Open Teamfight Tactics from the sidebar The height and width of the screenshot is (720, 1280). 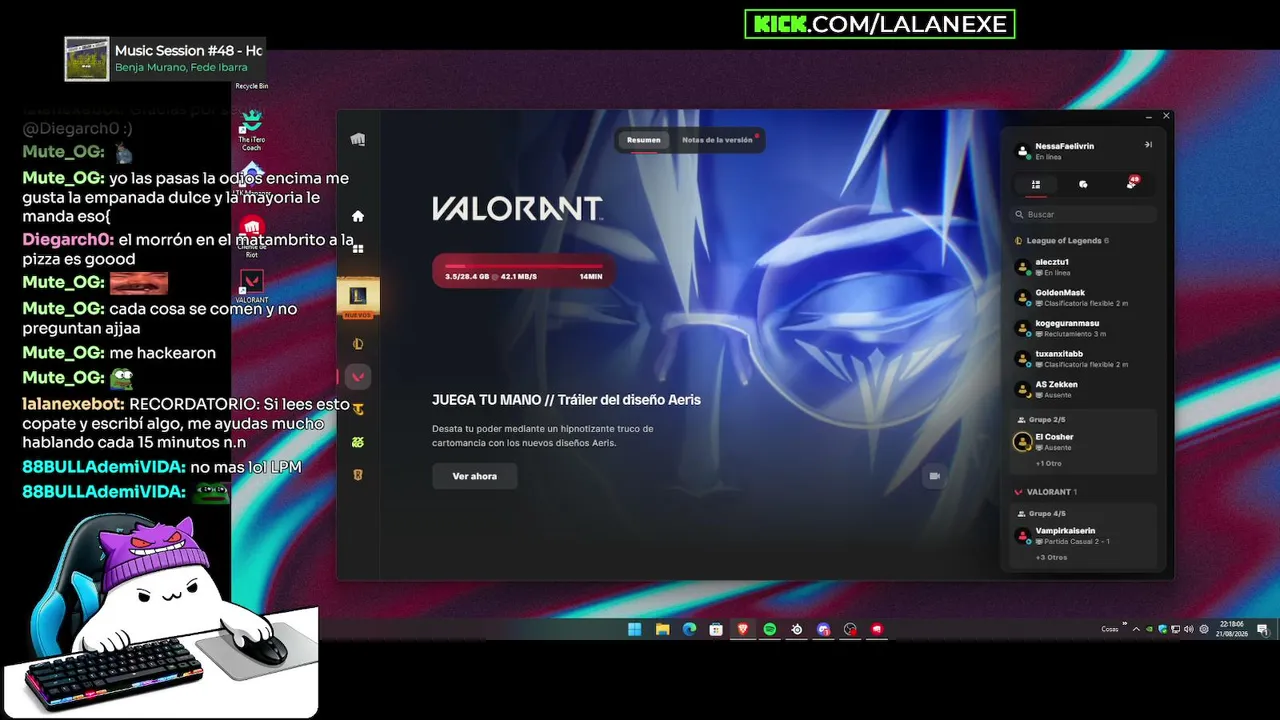click(358, 409)
